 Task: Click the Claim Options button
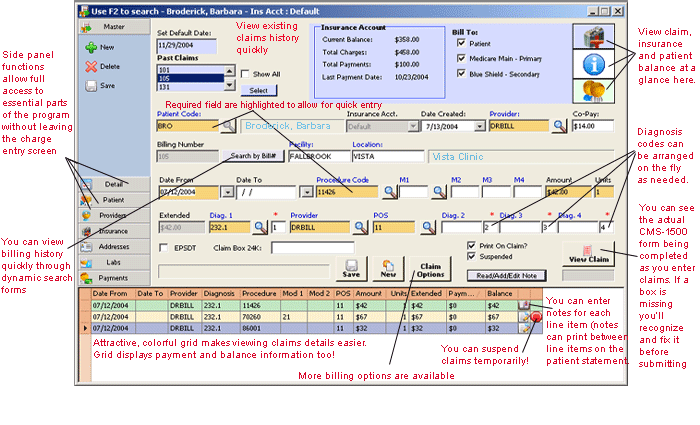coord(430,270)
